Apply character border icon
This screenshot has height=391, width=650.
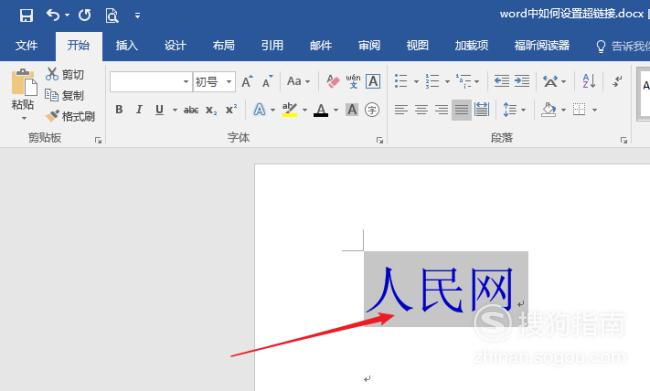click(373, 81)
